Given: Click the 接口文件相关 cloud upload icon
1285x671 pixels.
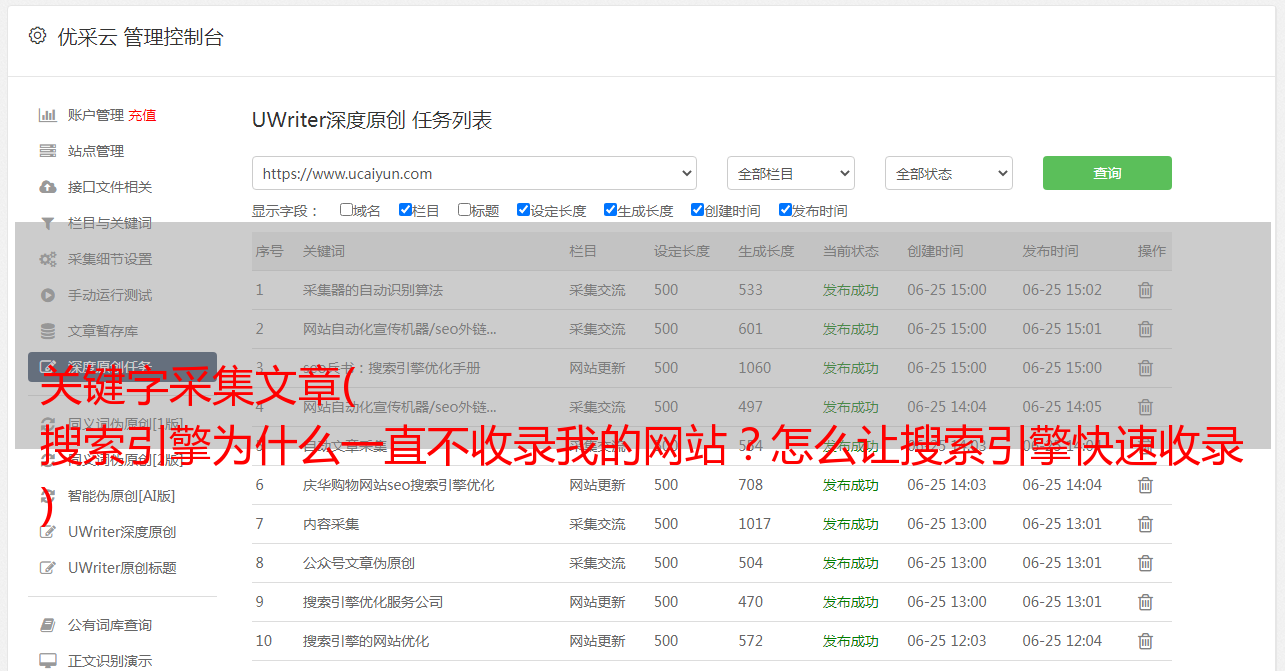Looking at the screenshot, I should pos(47,187).
